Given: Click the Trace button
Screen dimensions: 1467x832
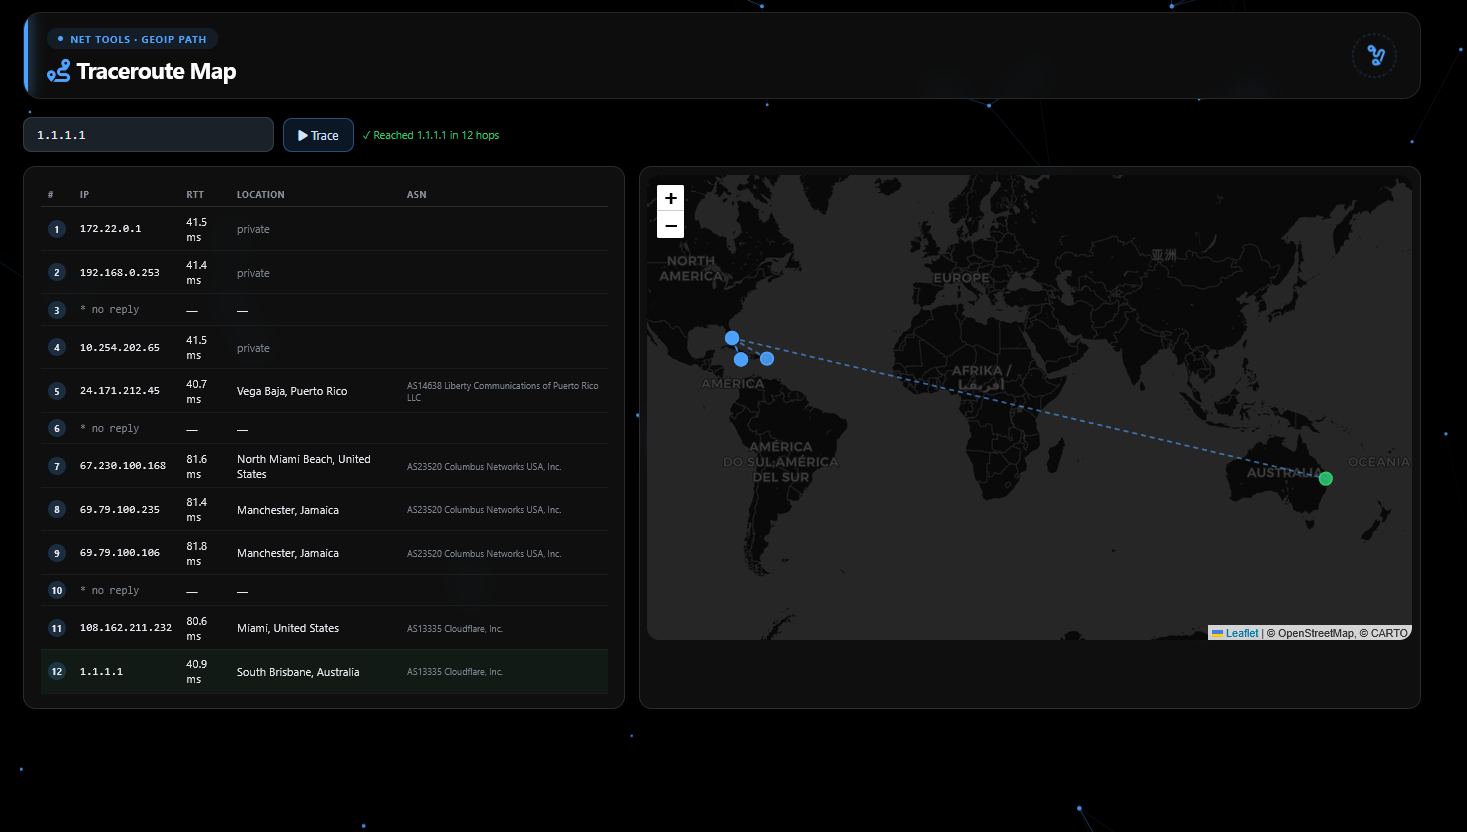Looking at the screenshot, I should [318, 135].
